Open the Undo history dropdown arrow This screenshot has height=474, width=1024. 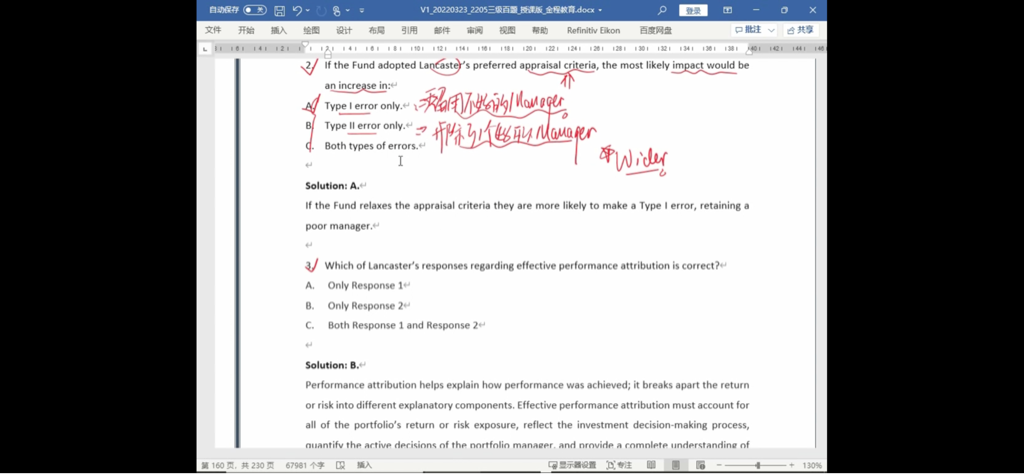308,10
